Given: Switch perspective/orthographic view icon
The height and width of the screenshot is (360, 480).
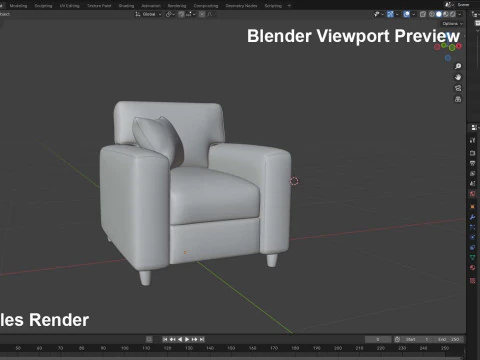Looking at the screenshot, I should [458, 99].
